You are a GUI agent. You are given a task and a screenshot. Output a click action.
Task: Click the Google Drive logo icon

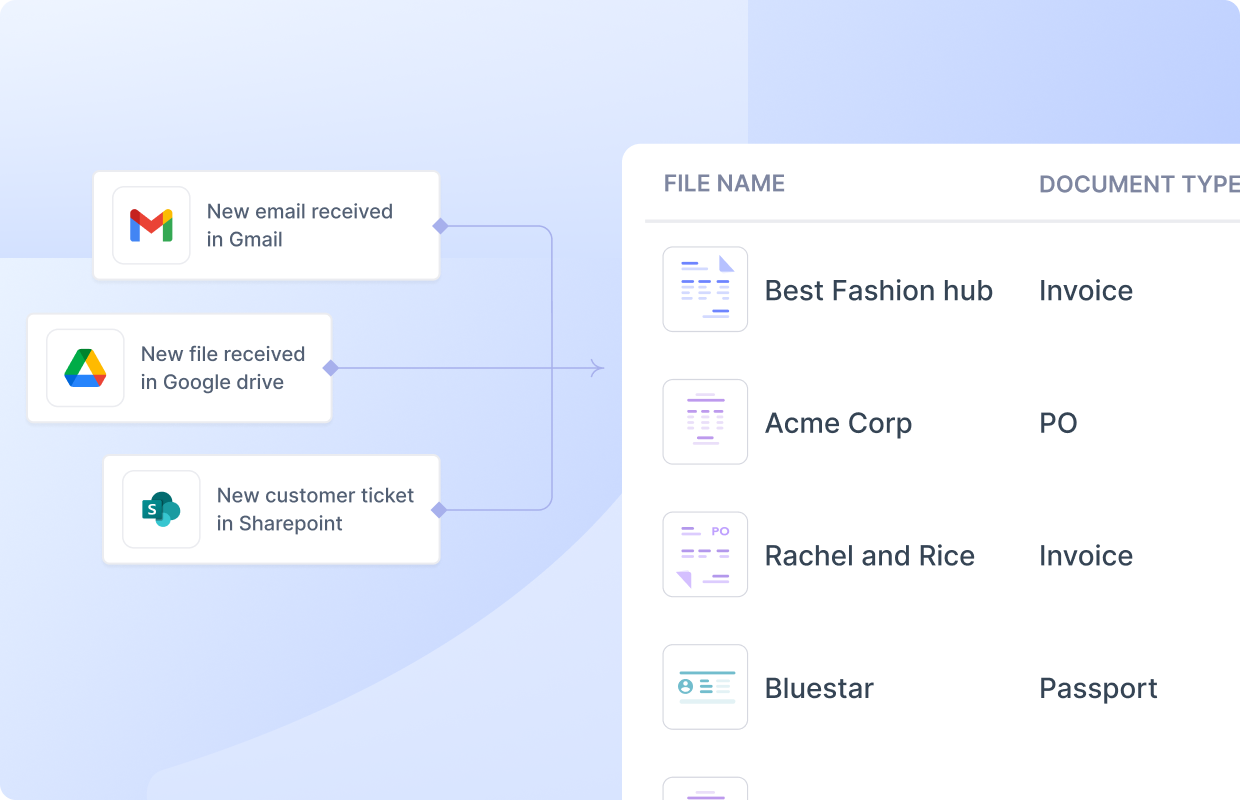click(x=85, y=368)
